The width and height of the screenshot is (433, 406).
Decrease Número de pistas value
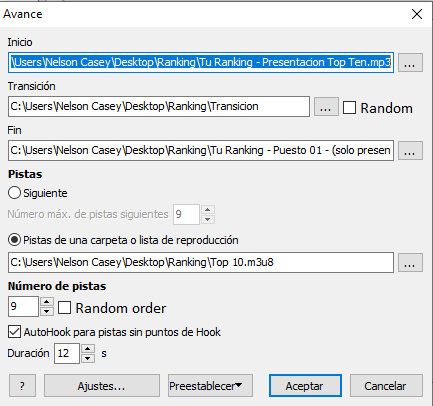coord(47,311)
